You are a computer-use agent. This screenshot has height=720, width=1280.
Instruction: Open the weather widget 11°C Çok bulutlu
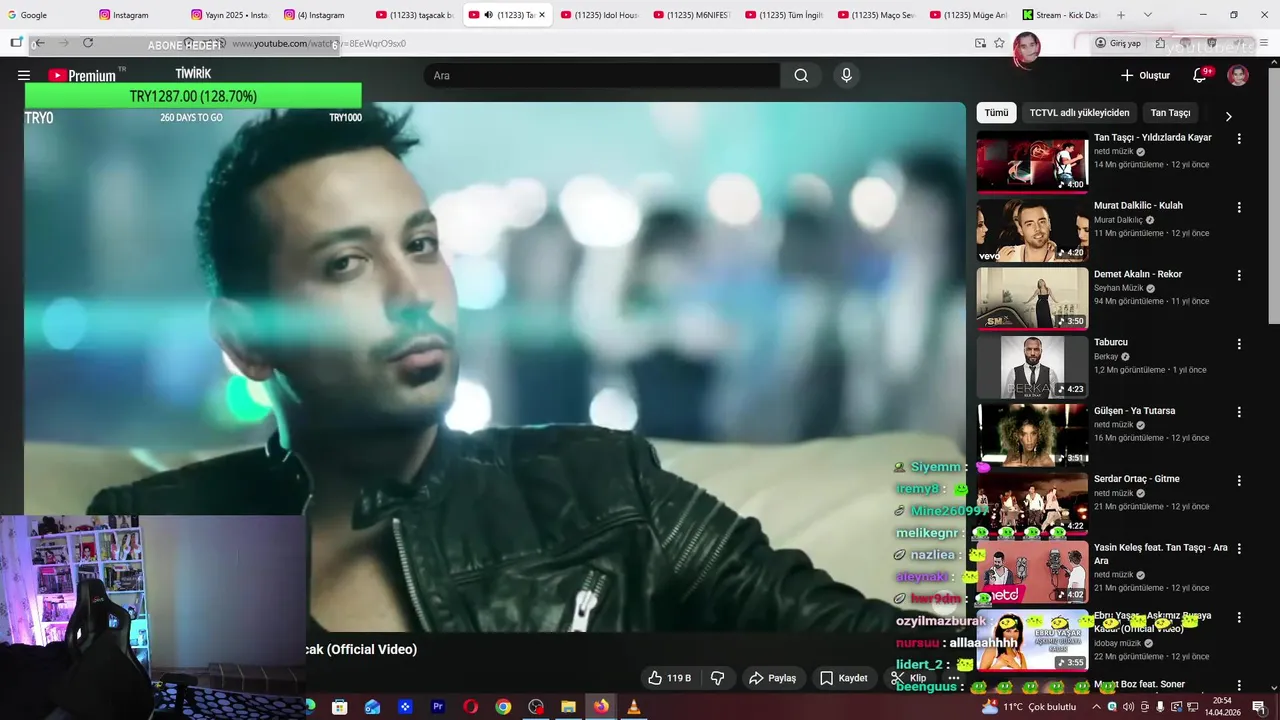(1029, 706)
